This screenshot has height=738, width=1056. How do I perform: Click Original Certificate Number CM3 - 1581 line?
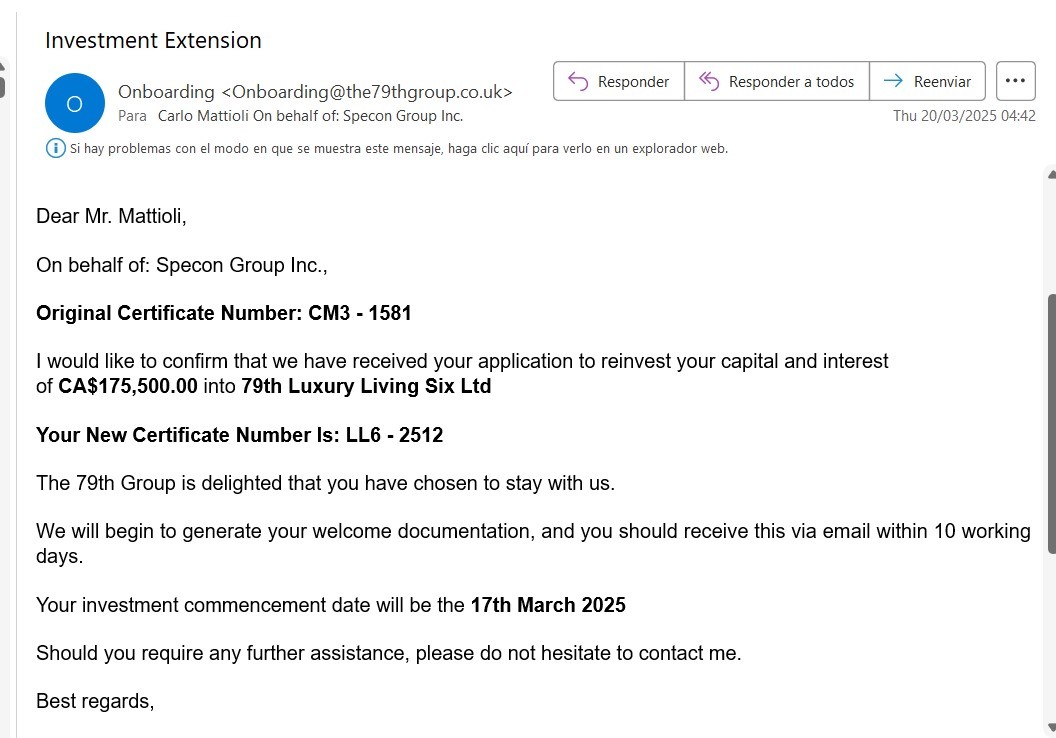pyautogui.click(x=223, y=313)
